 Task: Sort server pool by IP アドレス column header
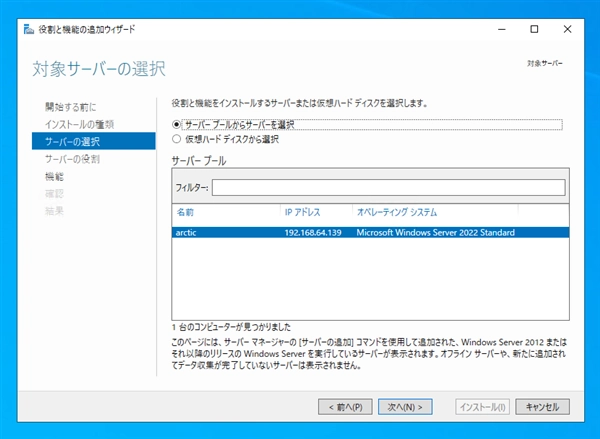point(302,212)
